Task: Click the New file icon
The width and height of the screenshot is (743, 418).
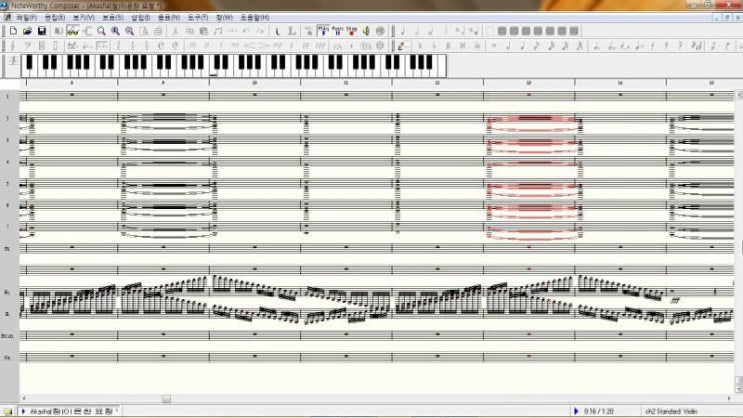Action: 11,31
